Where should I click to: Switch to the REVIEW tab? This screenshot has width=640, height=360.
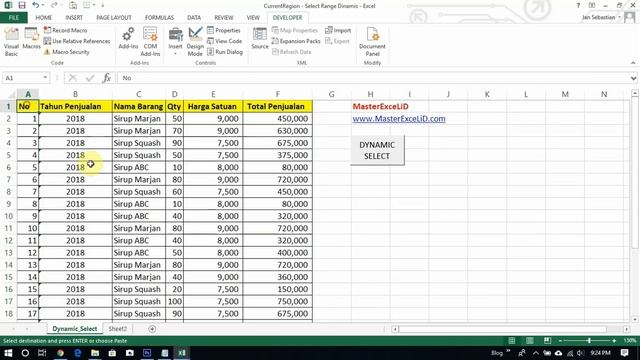tap(224, 18)
